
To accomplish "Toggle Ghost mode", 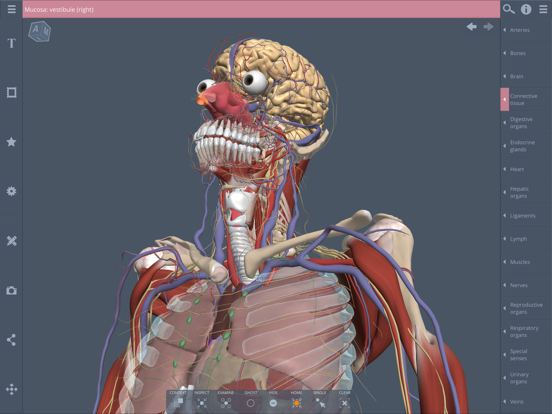I will (x=250, y=400).
